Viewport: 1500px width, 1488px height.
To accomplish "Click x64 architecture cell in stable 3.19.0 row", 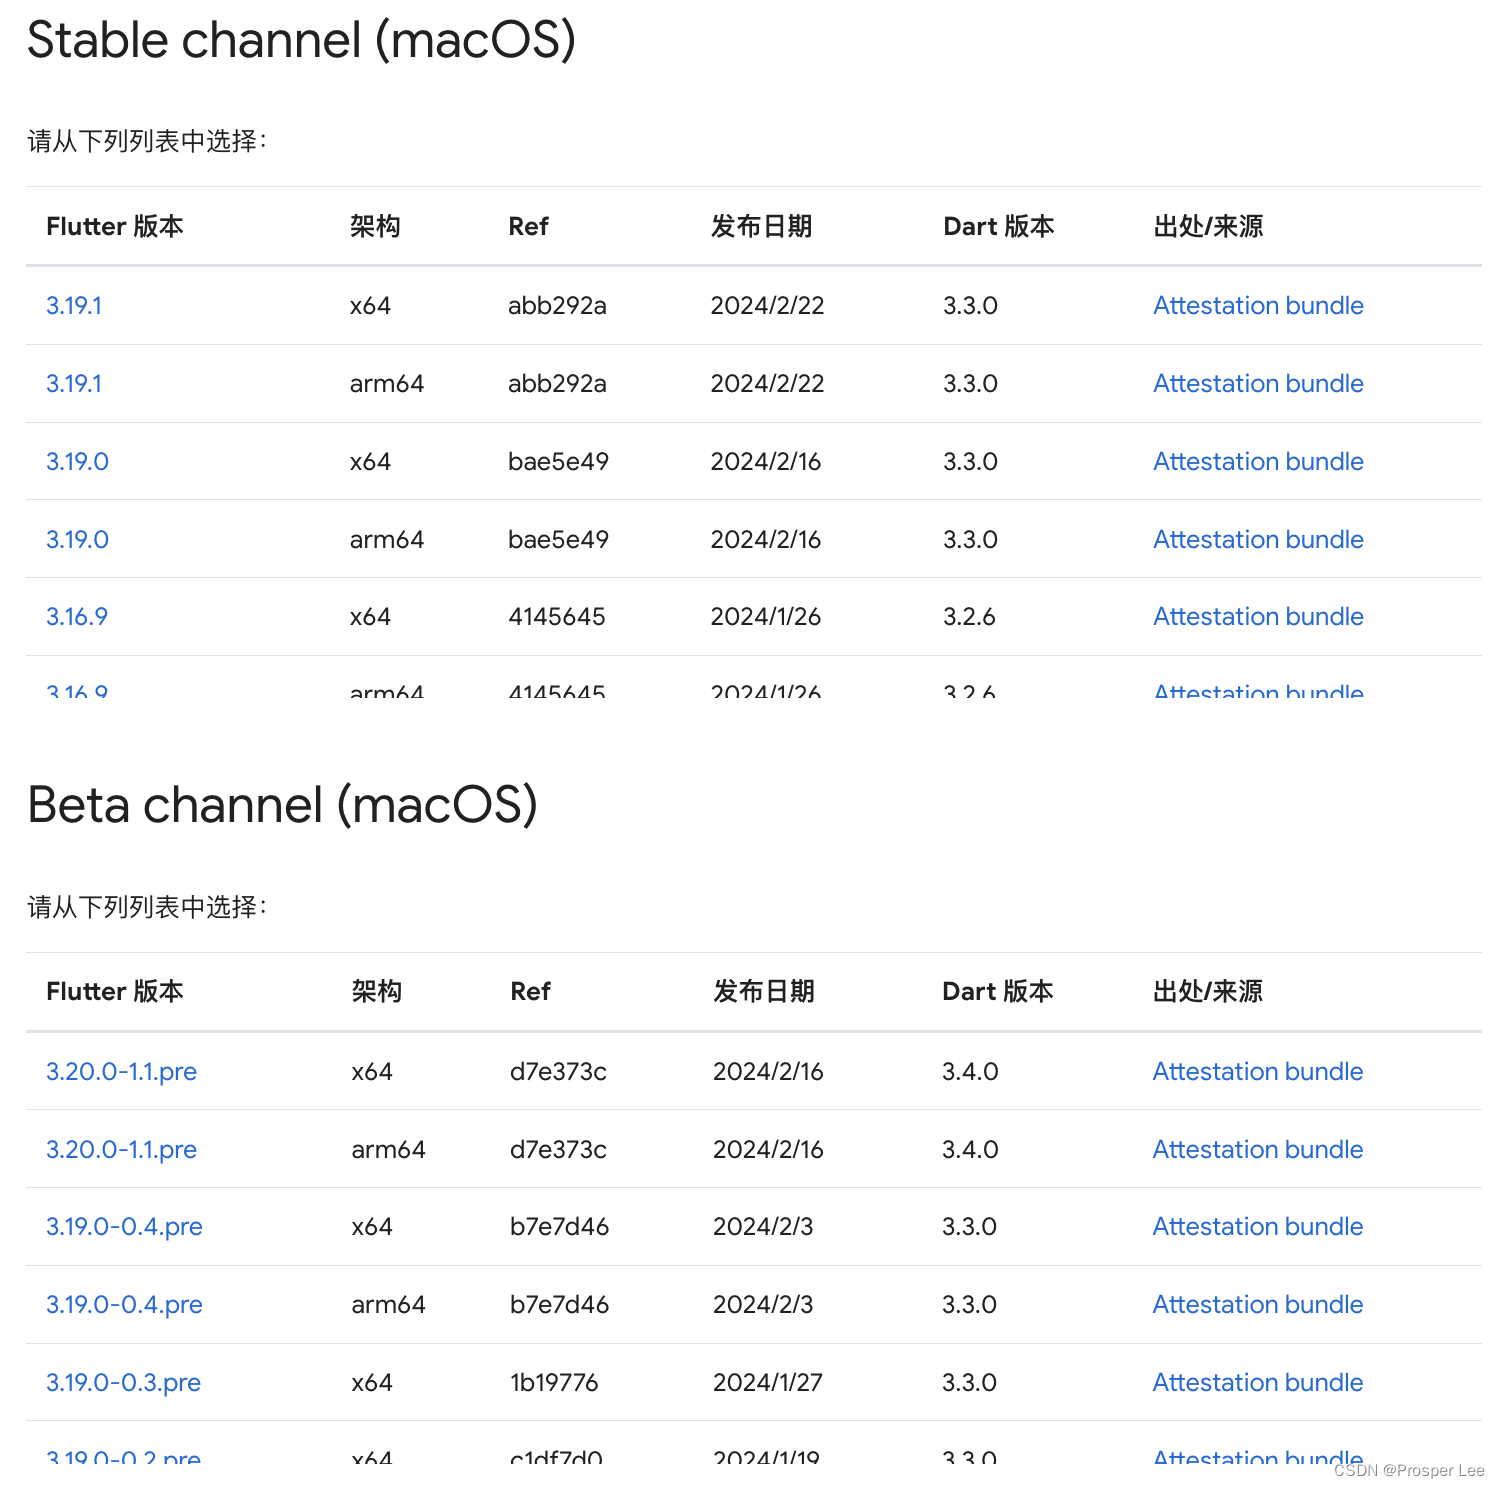I will click(x=370, y=462).
